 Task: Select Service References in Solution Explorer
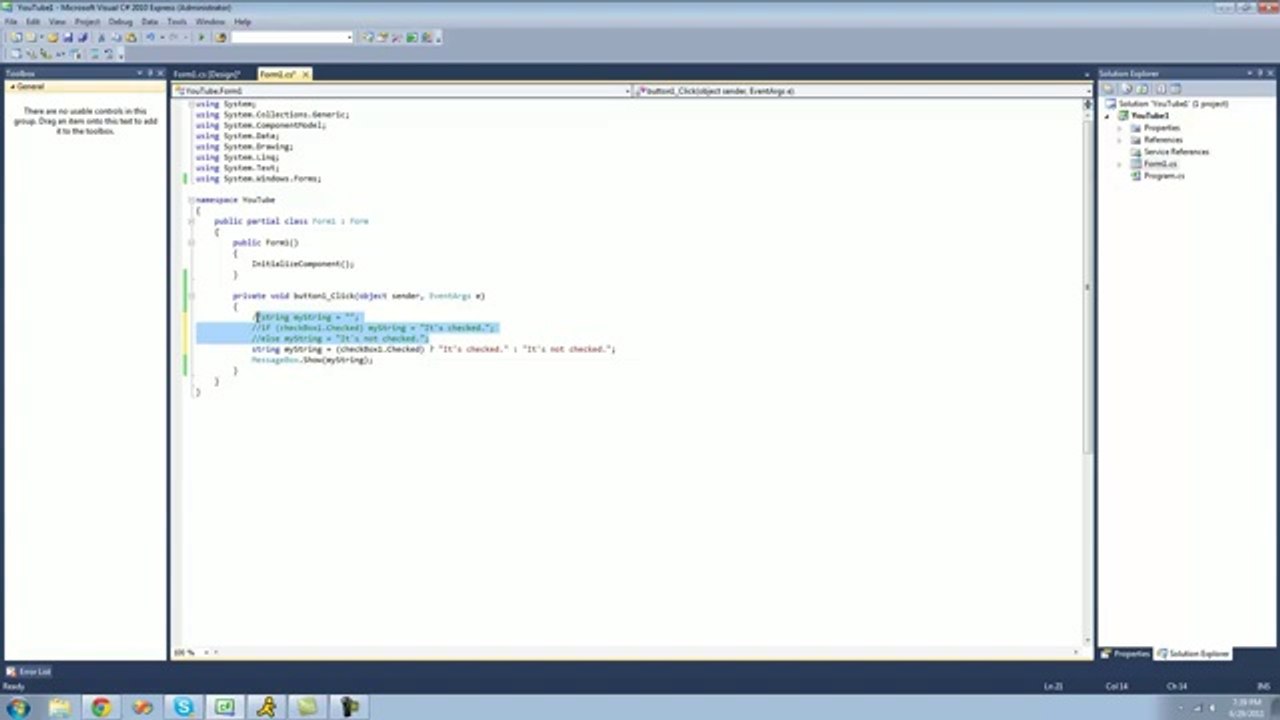(1176, 152)
